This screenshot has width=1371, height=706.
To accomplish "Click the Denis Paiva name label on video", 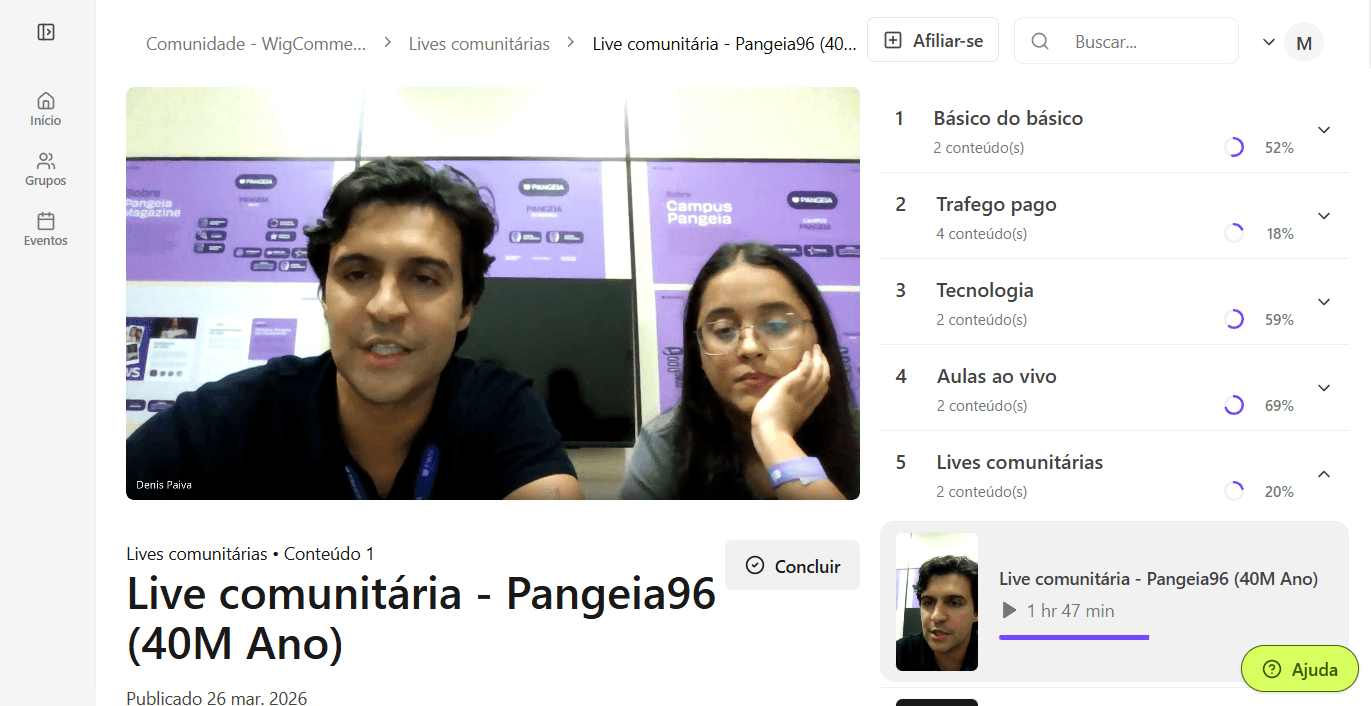I will coord(164,485).
